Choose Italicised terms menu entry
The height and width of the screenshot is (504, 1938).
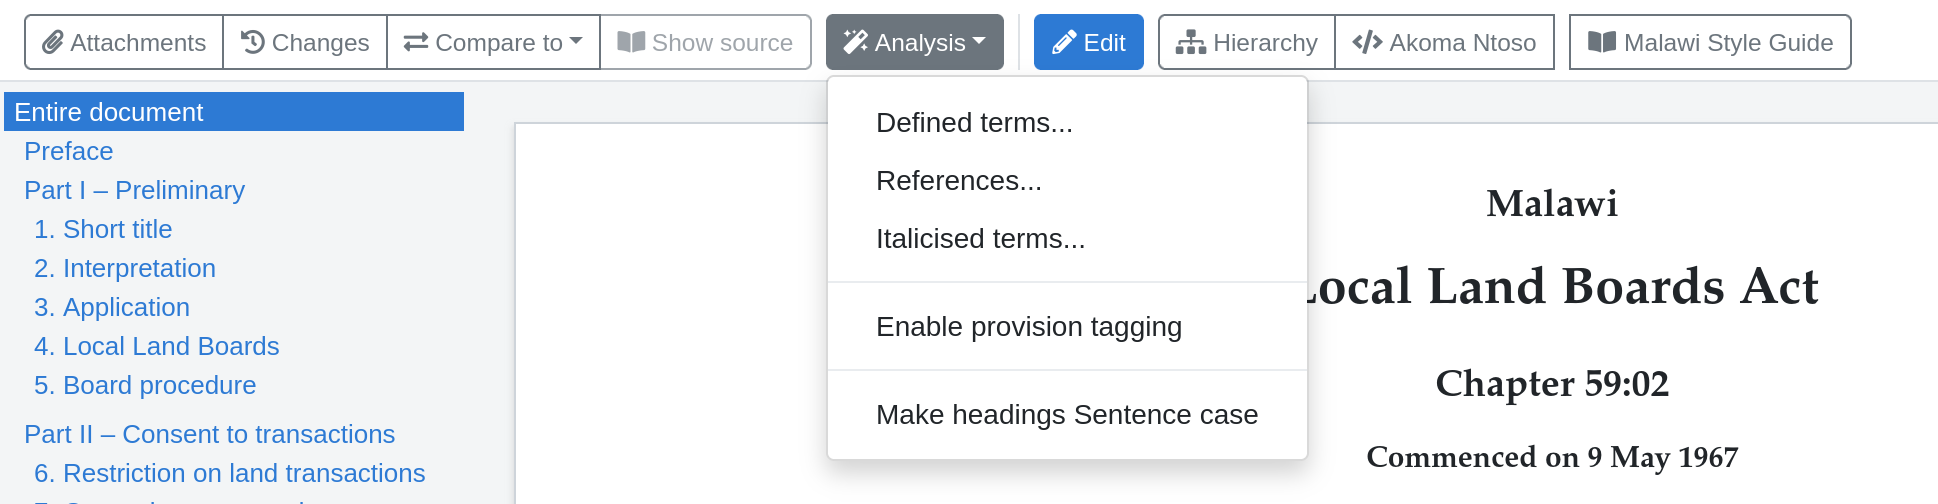(980, 239)
